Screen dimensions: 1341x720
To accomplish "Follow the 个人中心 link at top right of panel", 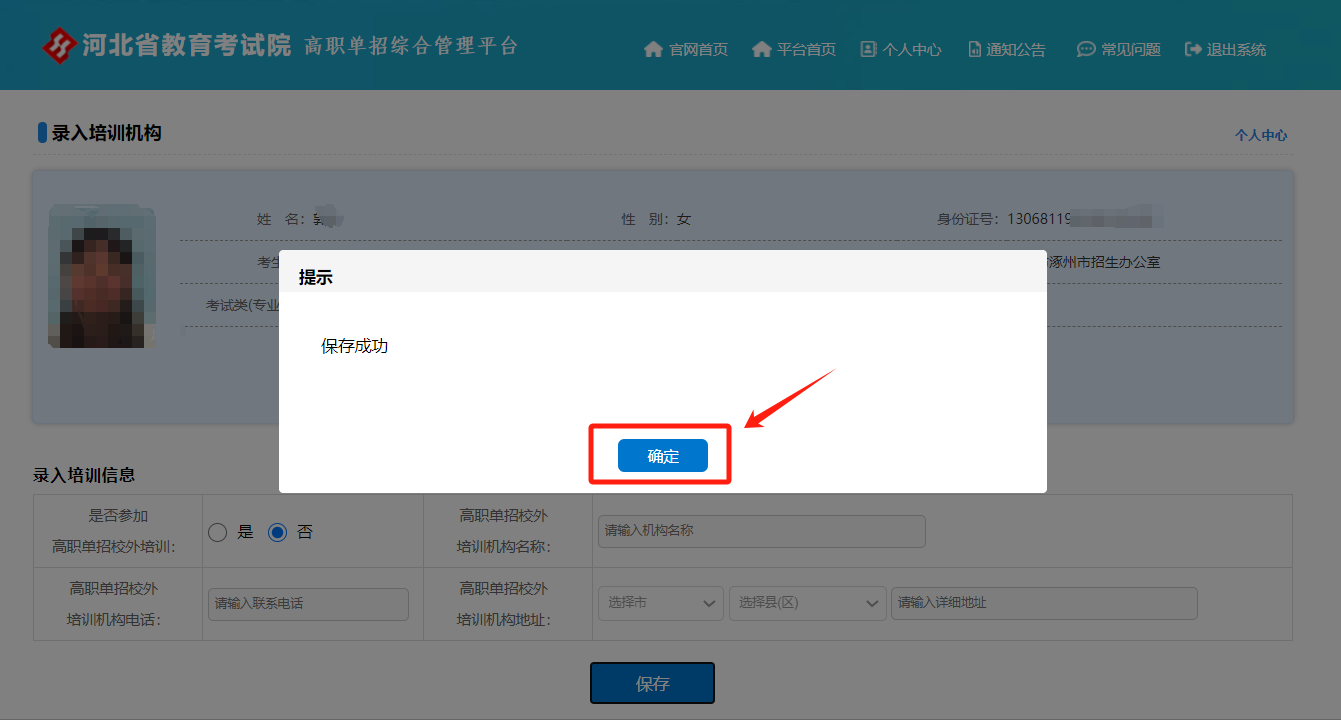I will click(1260, 135).
